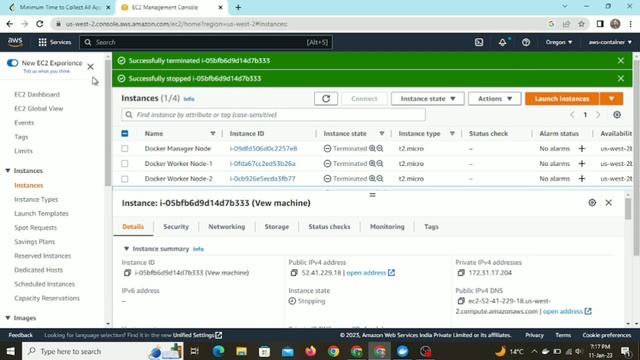The height and width of the screenshot is (360, 640).
Task: Copy the private IPv4 address 172.31.17.204
Action: click(461, 273)
